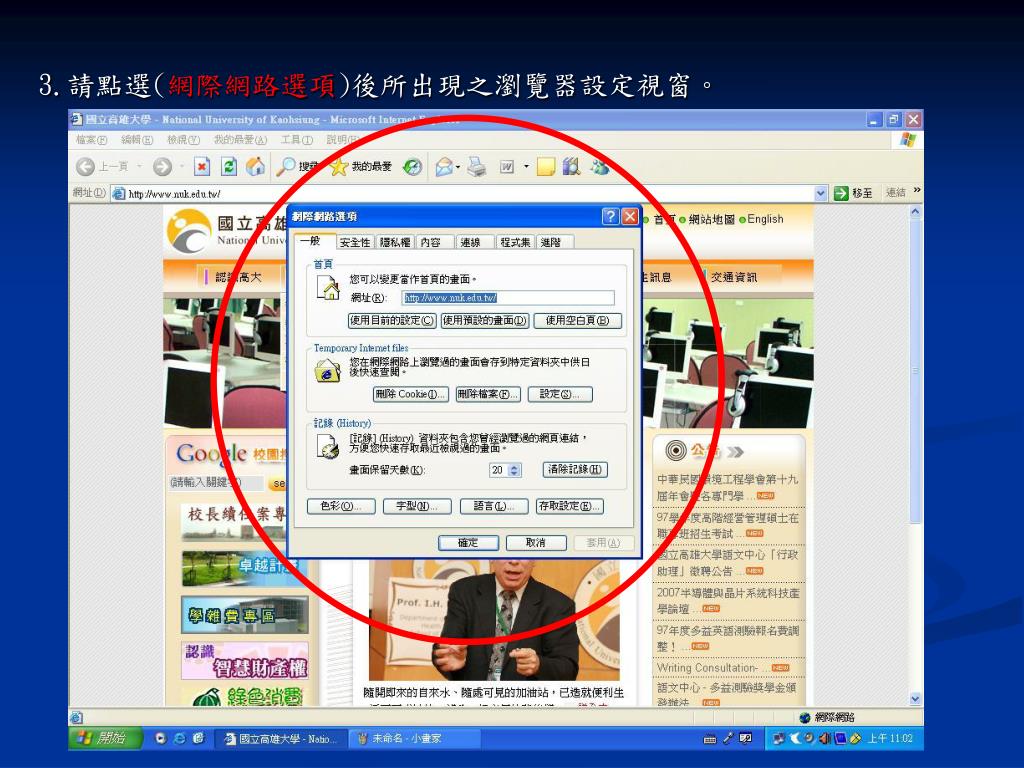Switch to the 隱私權 tab
This screenshot has width=1024, height=768.
coord(395,242)
